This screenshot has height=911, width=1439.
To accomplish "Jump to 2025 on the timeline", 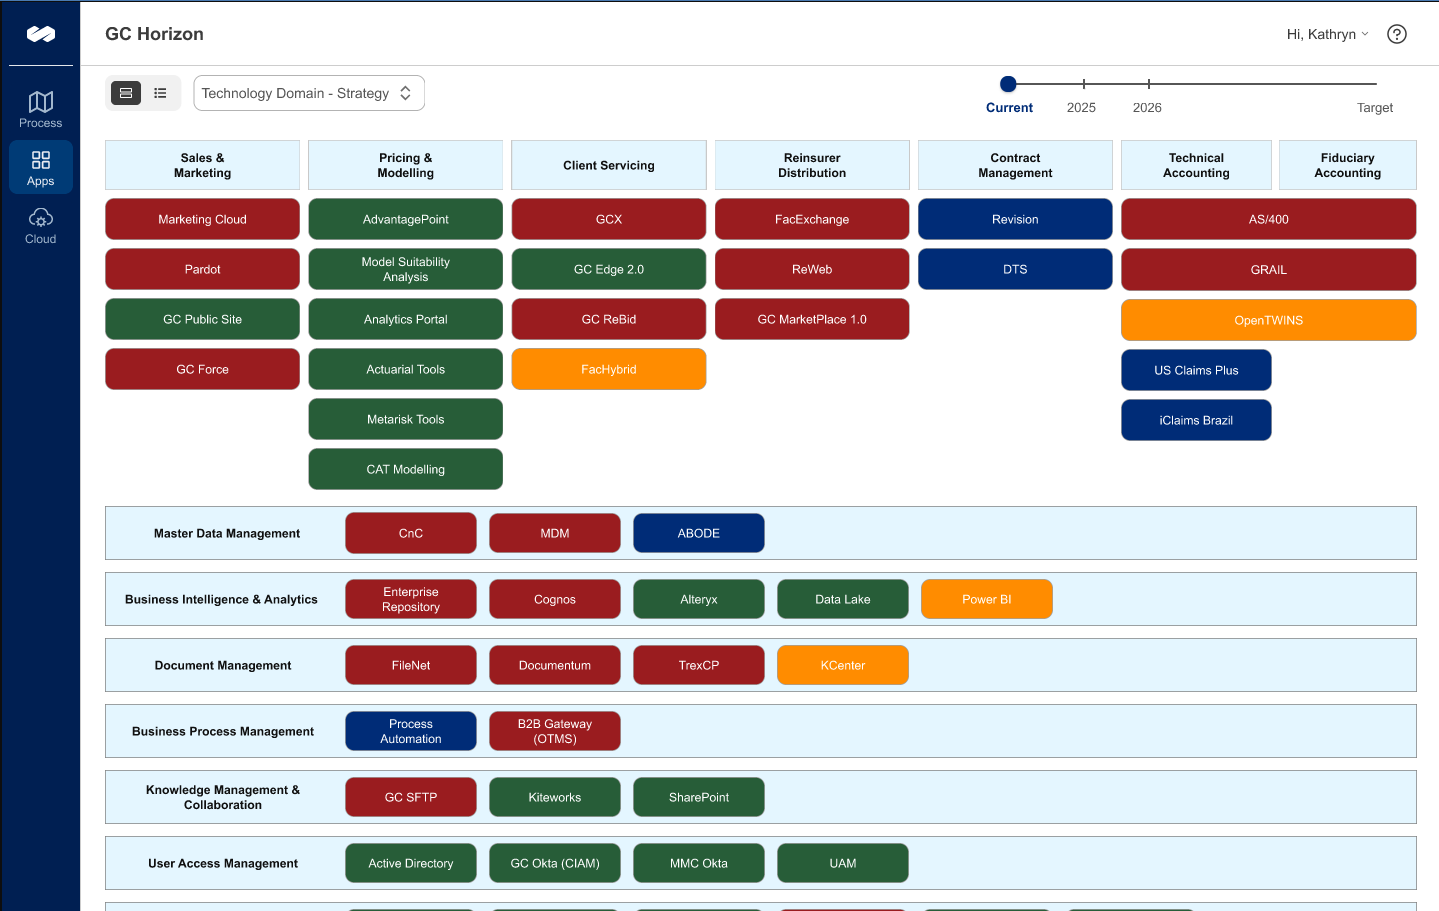I will (1083, 85).
